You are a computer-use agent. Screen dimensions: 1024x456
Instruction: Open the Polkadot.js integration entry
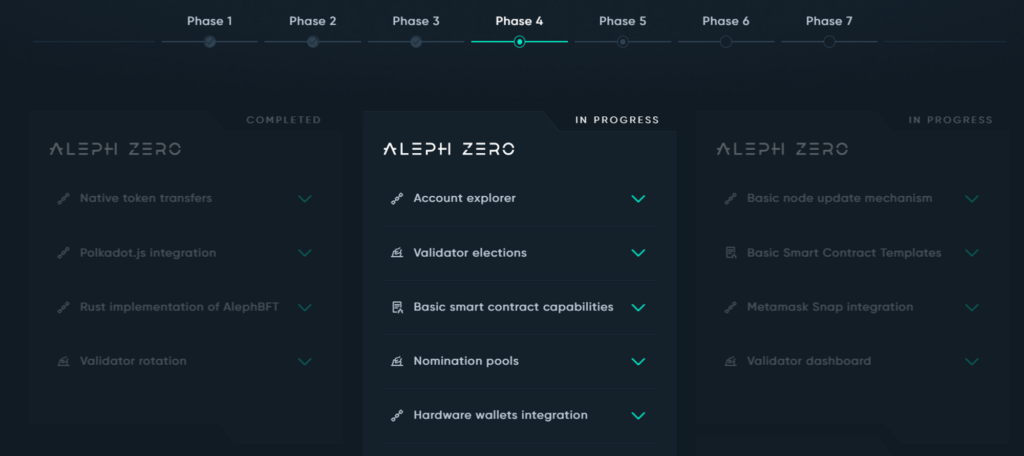(185, 253)
